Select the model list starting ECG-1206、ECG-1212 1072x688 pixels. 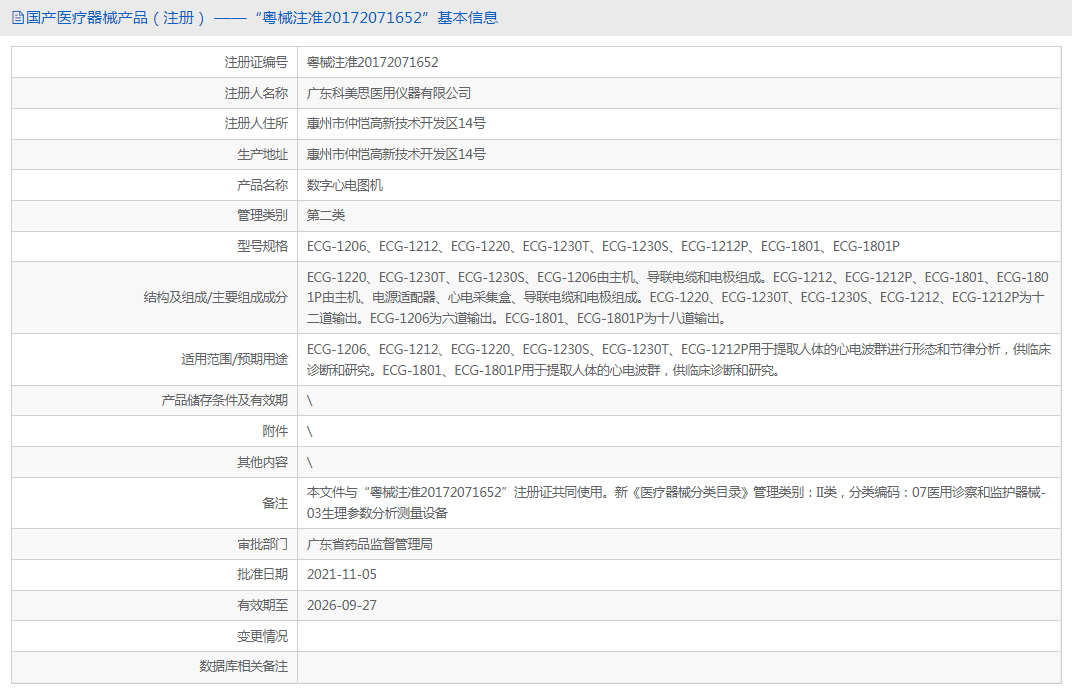603,246
